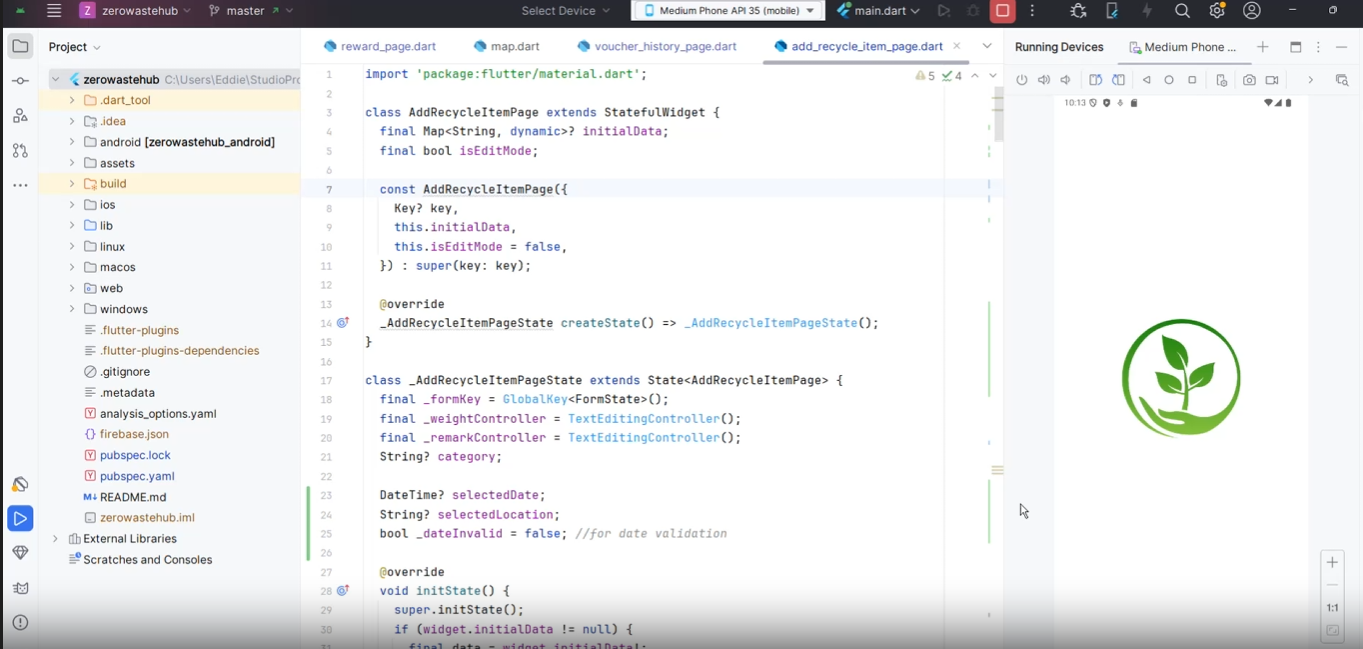Open the master branch dropdown
This screenshot has width=1363, height=649.
point(250,11)
